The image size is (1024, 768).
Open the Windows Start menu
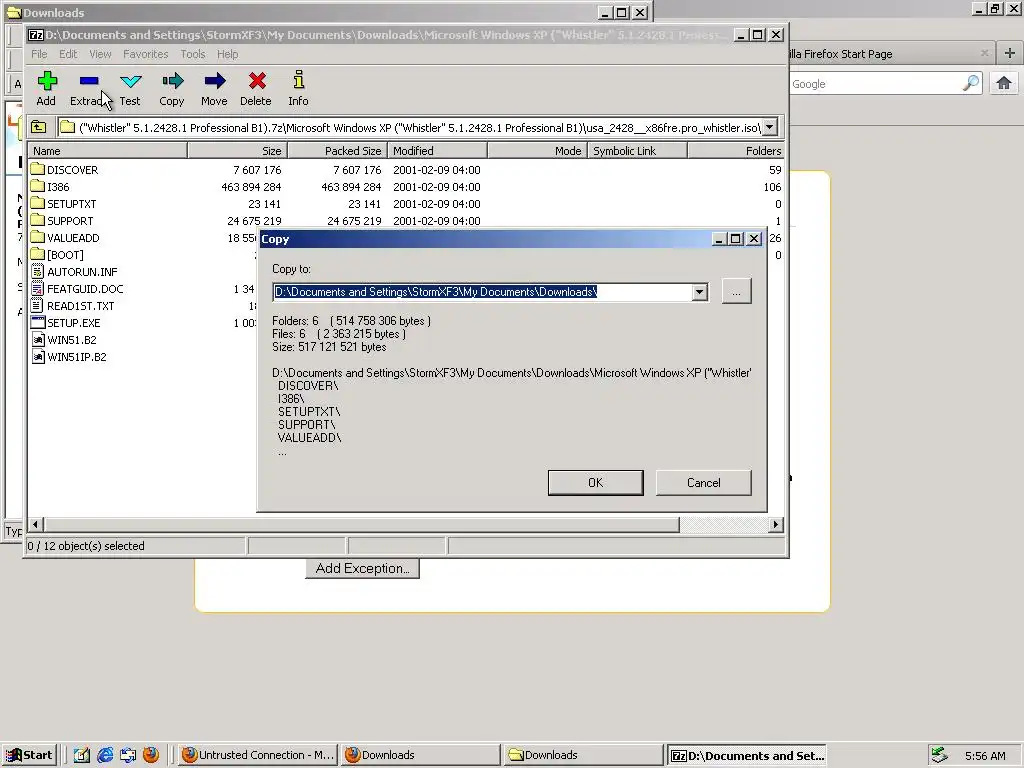(29, 755)
